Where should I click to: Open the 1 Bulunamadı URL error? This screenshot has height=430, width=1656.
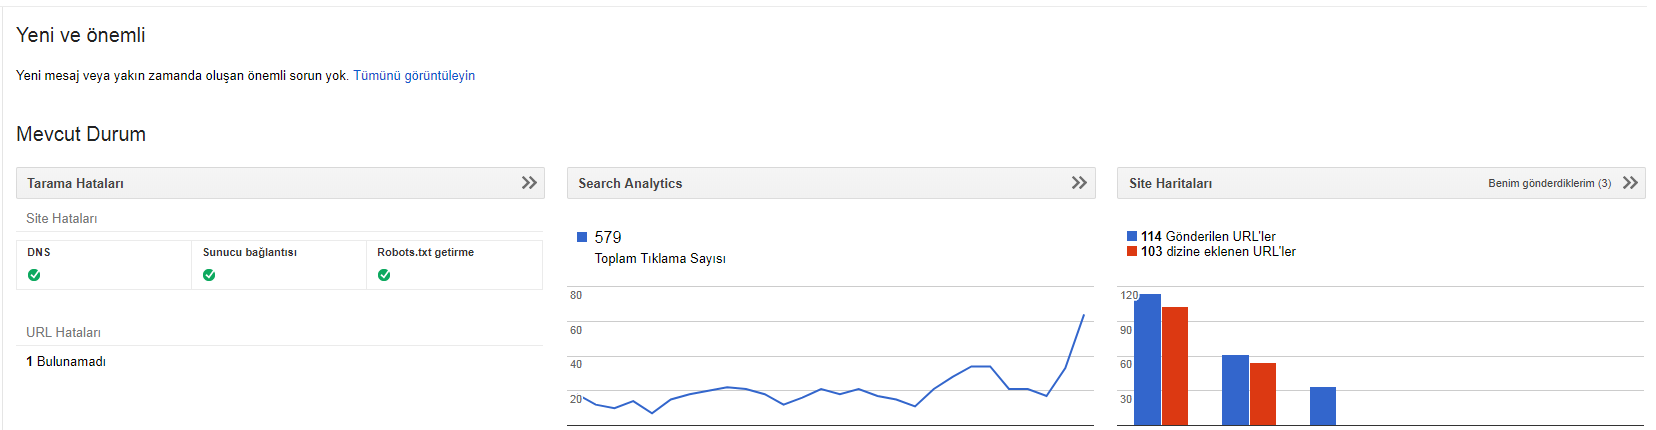click(x=66, y=362)
